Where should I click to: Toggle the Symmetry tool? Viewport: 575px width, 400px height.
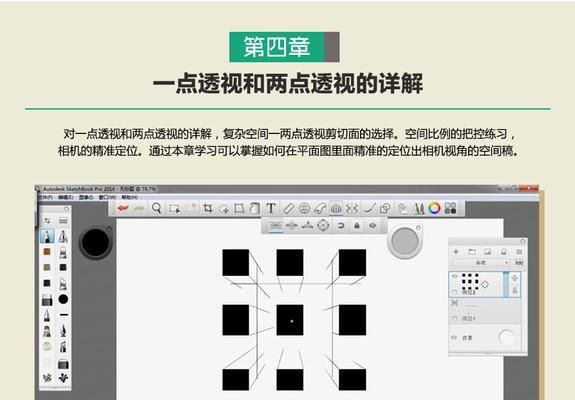coord(352,208)
